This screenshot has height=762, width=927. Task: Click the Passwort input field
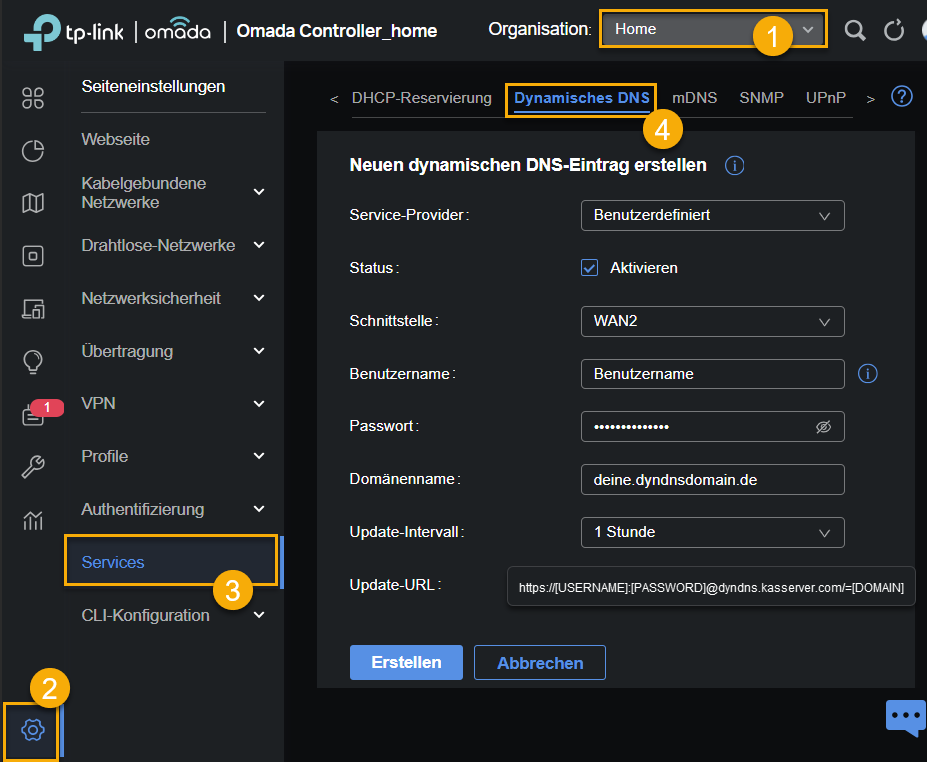coord(712,427)
